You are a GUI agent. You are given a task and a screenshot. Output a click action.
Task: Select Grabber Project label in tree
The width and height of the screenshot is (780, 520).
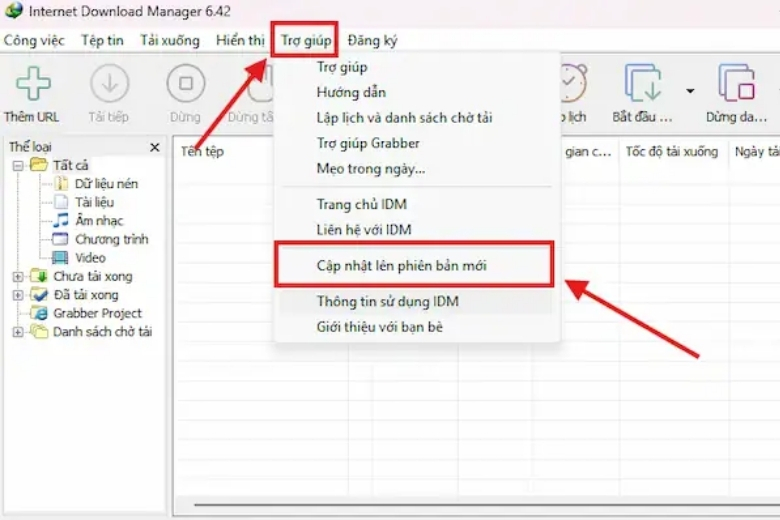98,313
